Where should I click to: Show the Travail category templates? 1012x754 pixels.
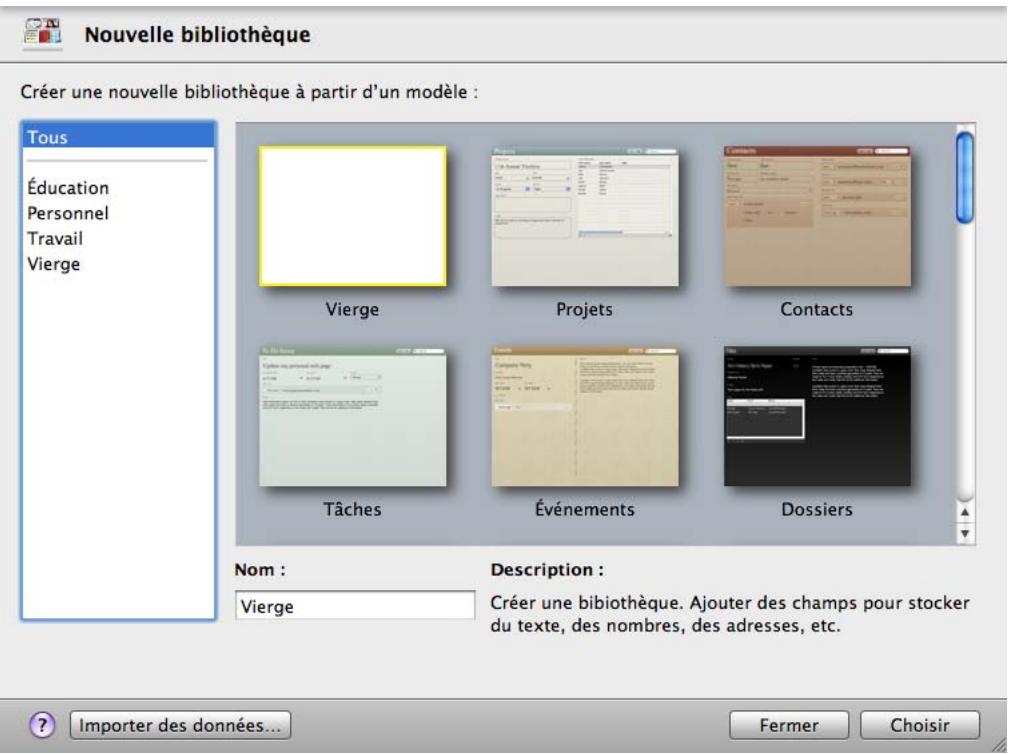click(x=55, y=238)
